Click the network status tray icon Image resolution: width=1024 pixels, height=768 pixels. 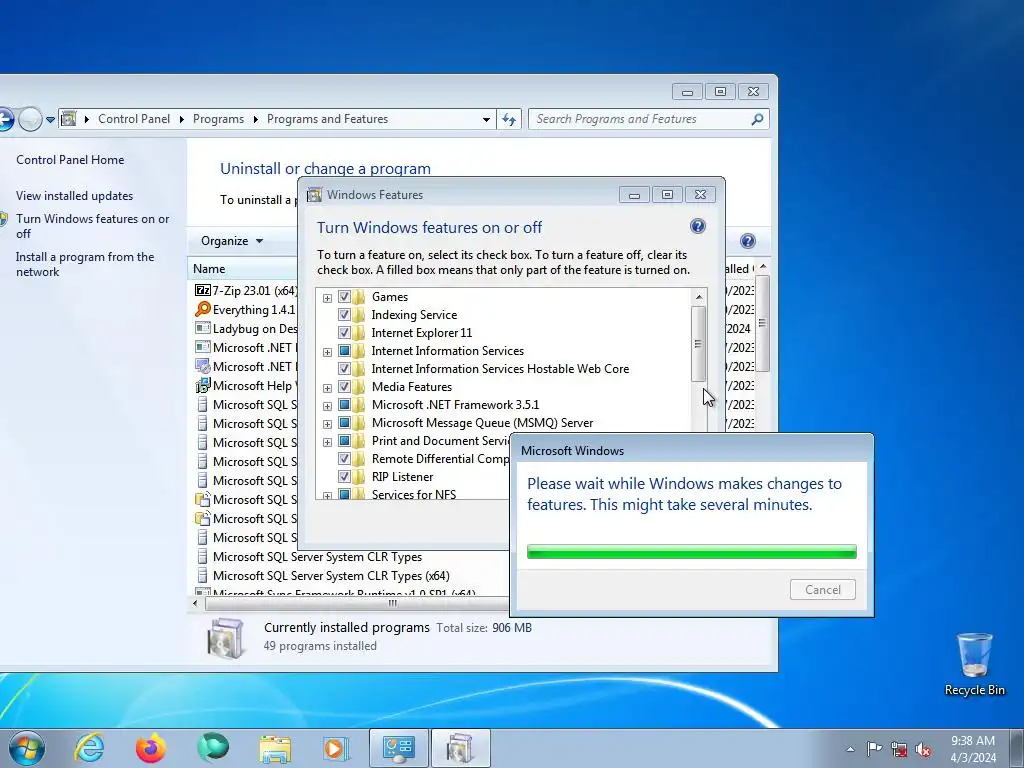coord(899,749)
